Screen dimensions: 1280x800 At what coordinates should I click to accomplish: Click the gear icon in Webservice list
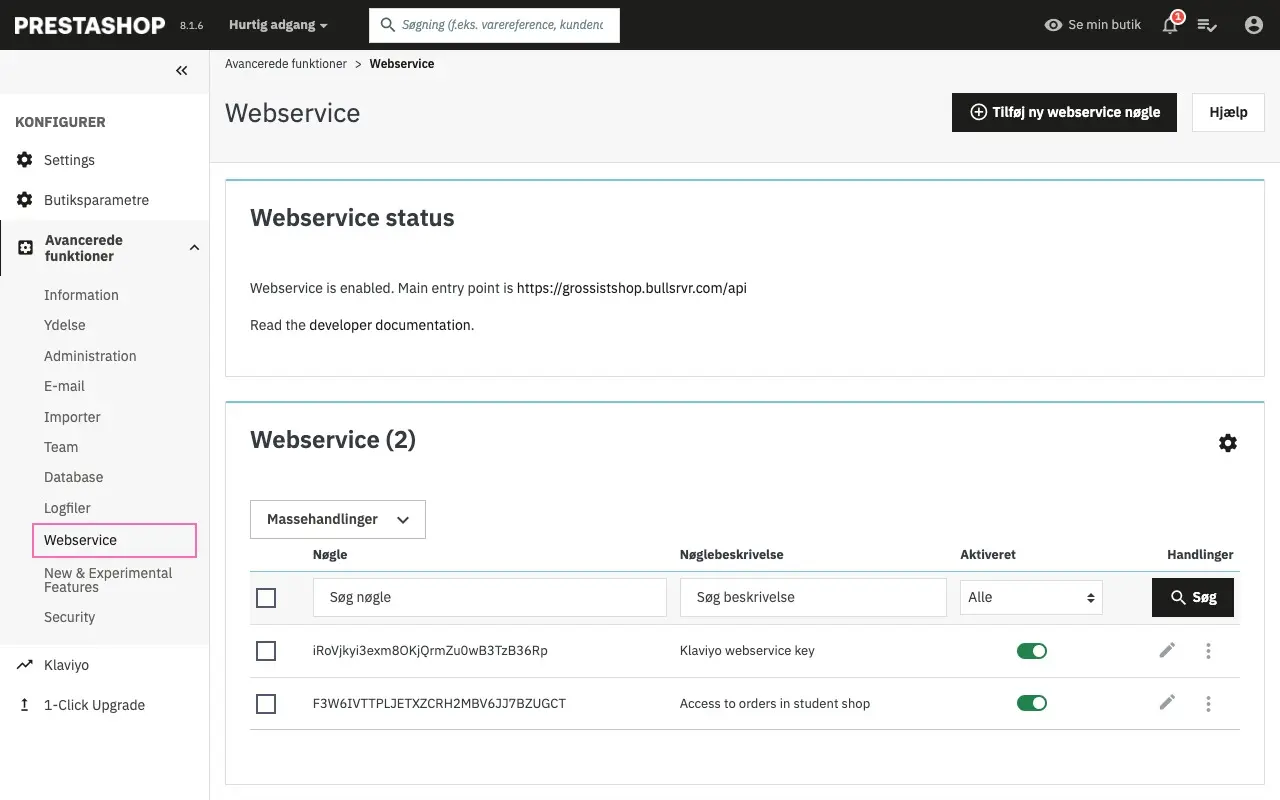coord(1227,443)
